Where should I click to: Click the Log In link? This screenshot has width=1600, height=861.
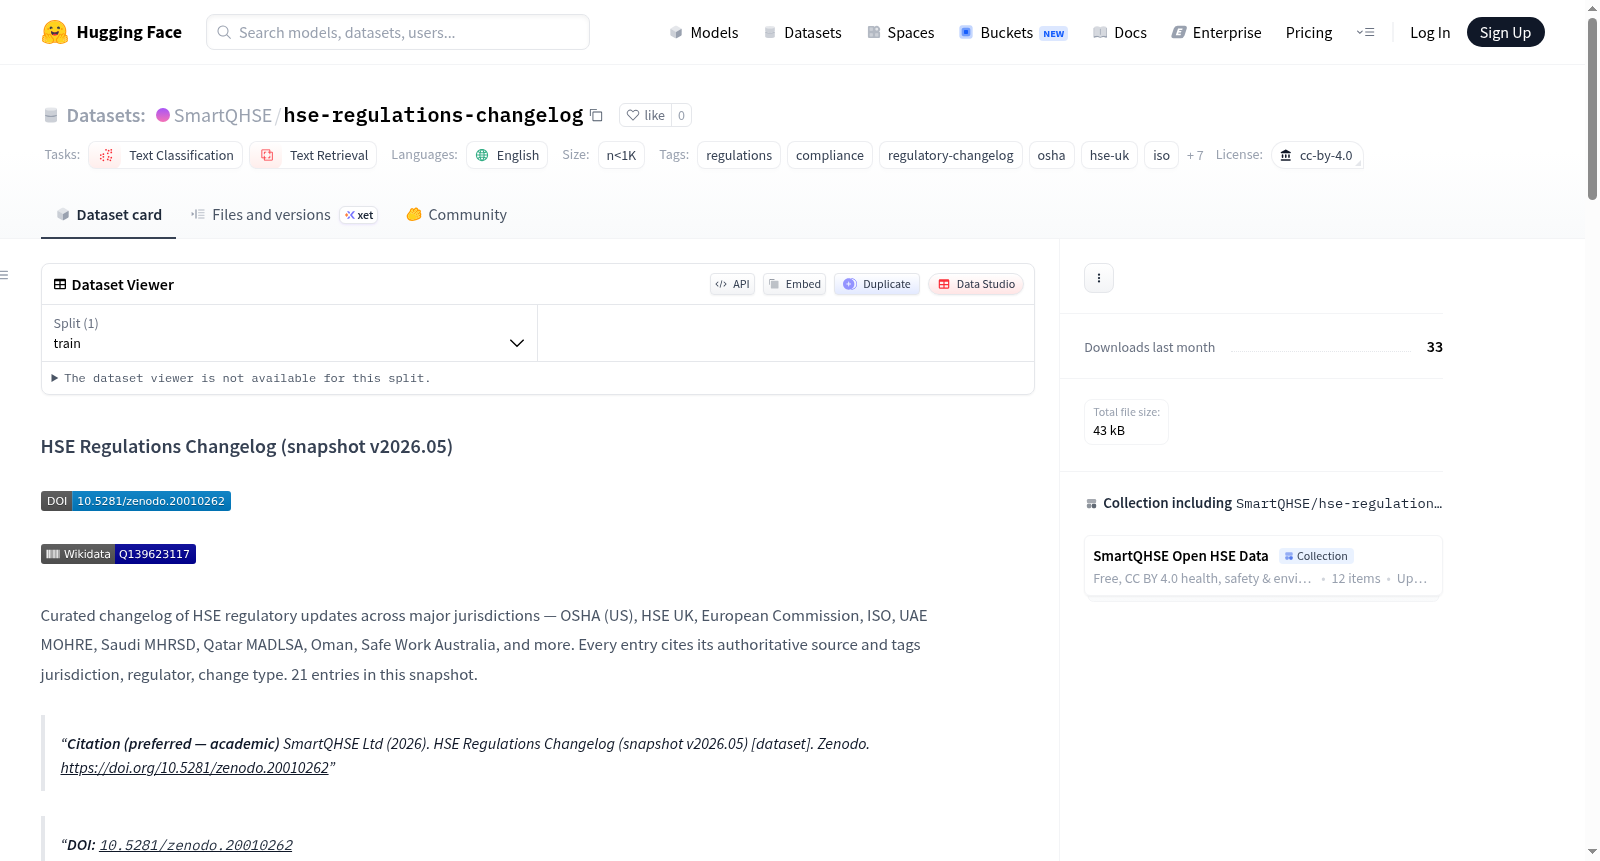click(1430, 32)
